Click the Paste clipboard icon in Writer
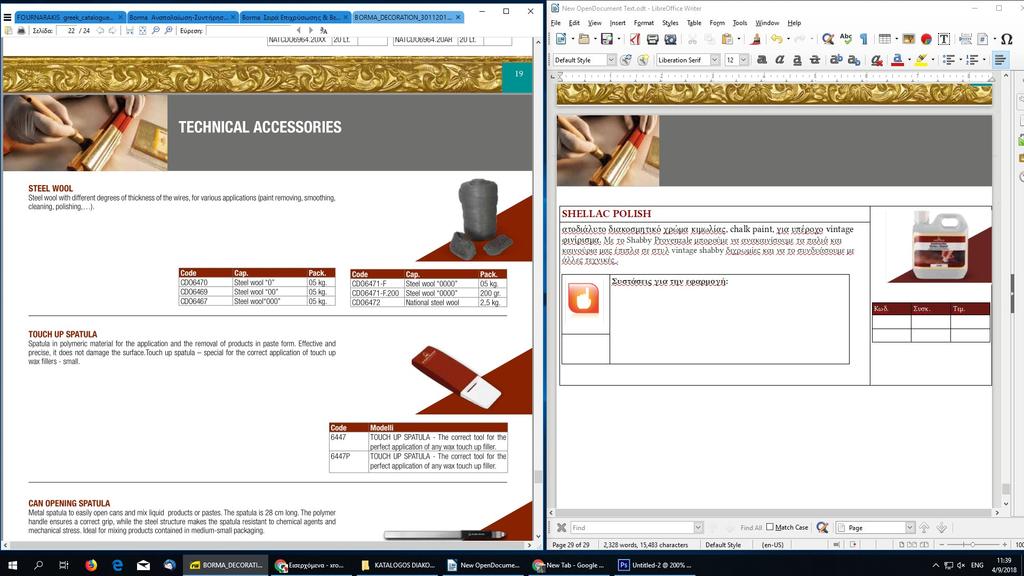 pos(727,39)
